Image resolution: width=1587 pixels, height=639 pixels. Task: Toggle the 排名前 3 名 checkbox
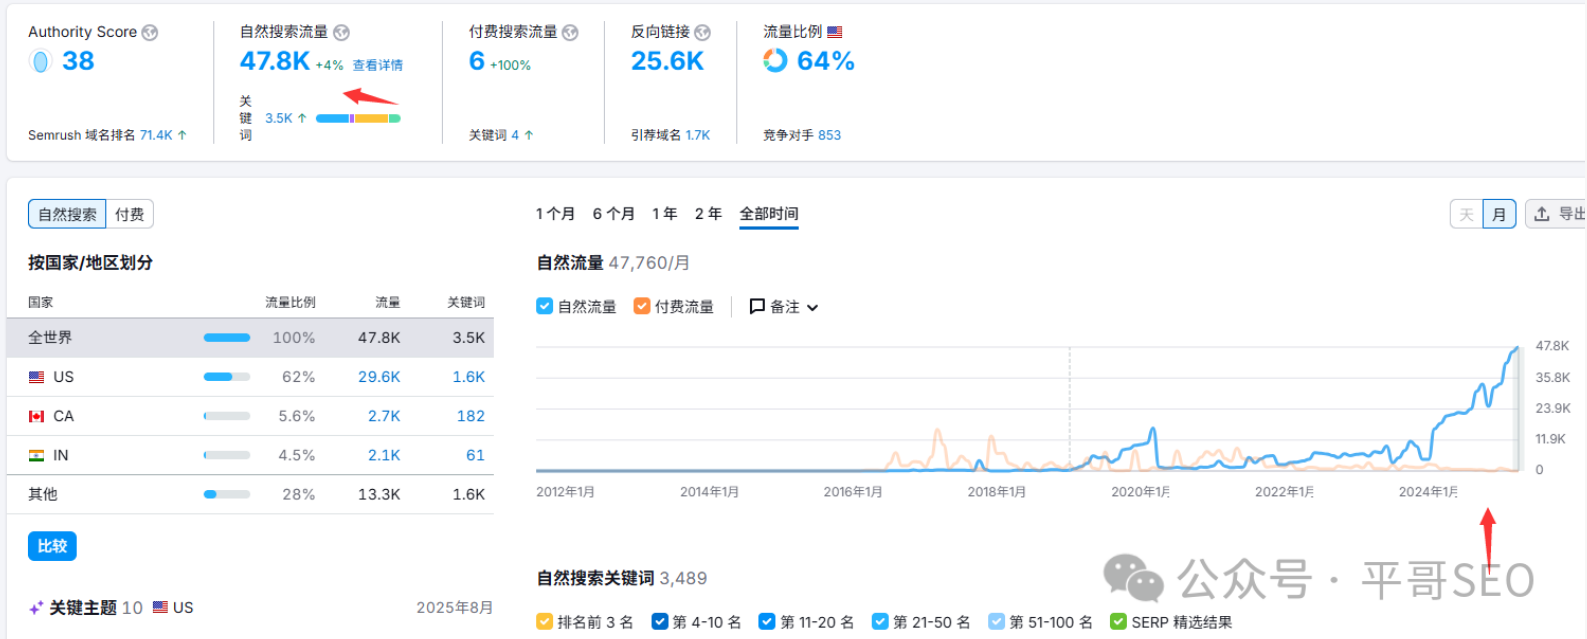pyautogui.click(x=545, y=621)
